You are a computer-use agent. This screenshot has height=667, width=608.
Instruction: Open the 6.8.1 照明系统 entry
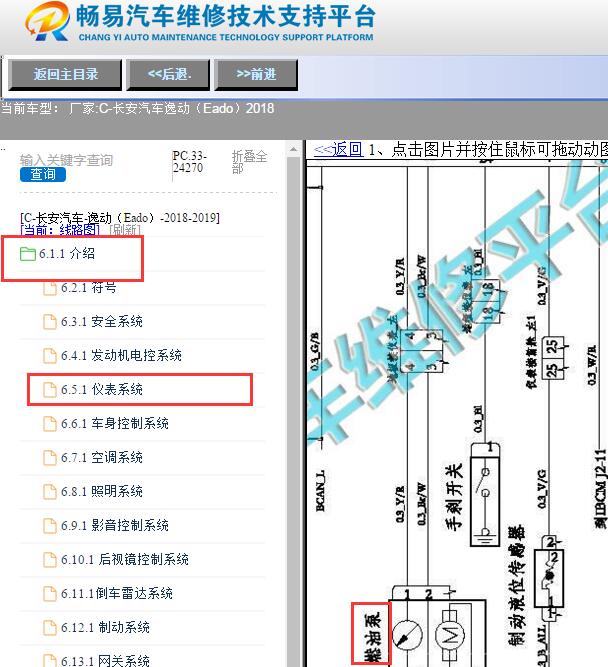[102, 492]
